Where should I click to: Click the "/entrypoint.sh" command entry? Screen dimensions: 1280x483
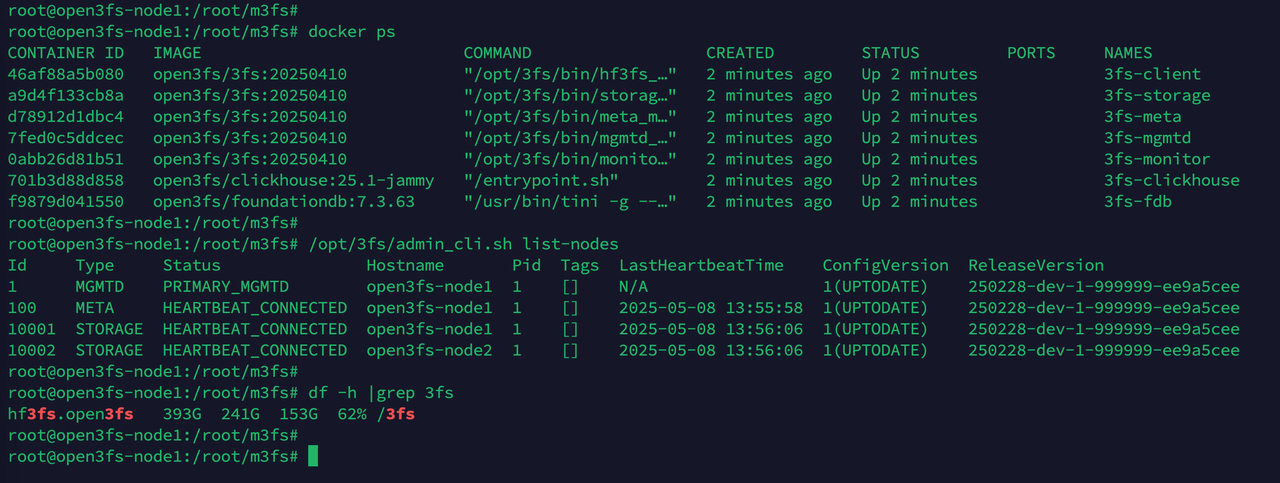pos(541,181)
